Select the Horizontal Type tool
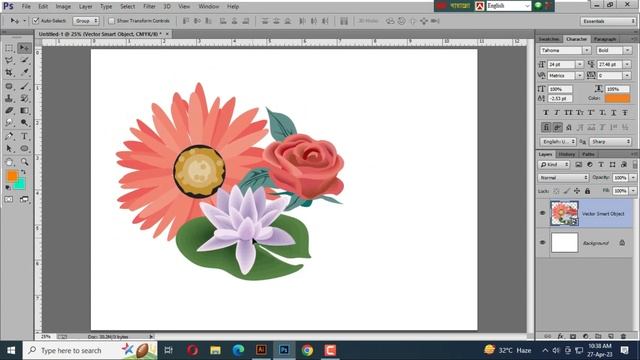Screen dimensions: 640x360 click(x=24, y=136)
